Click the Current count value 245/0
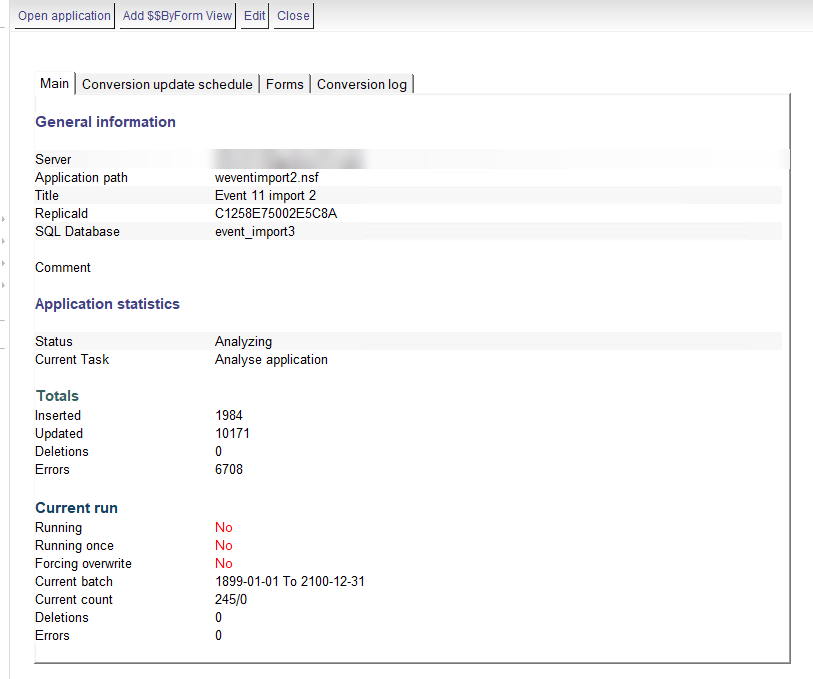Screen dimensions: 813x679 (231, 600)
